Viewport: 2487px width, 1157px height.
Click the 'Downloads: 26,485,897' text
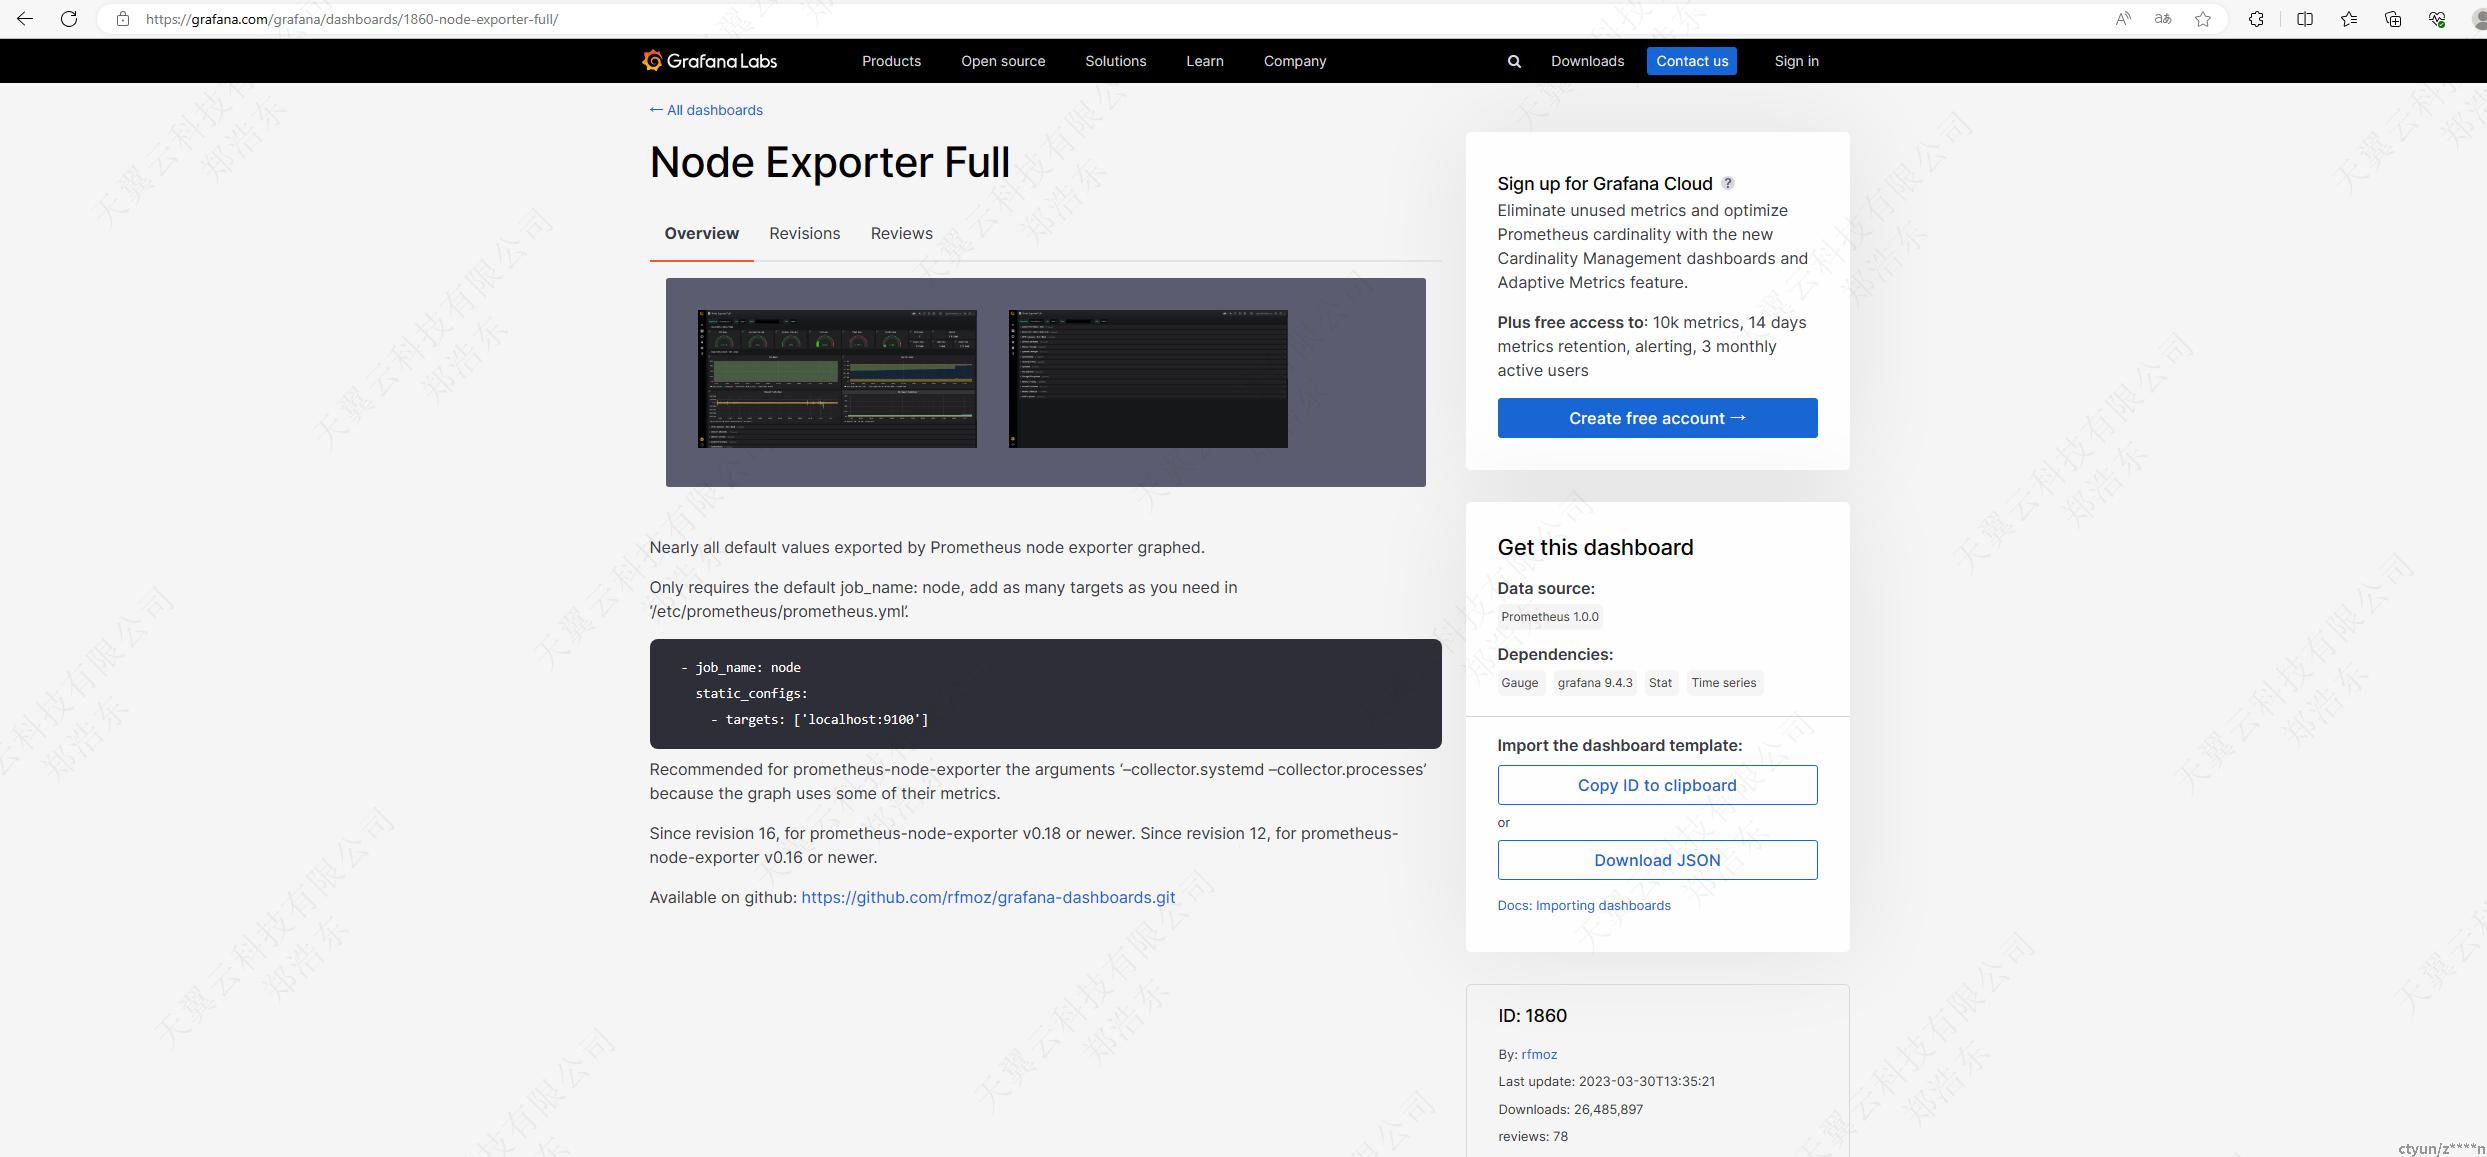pyautogui.click(x=1570, y=1109)
